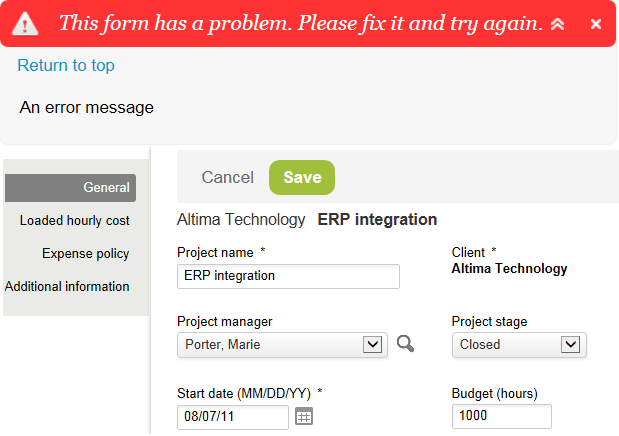
Task: Click the Return to top link
Action: click(x=66, y=66)
